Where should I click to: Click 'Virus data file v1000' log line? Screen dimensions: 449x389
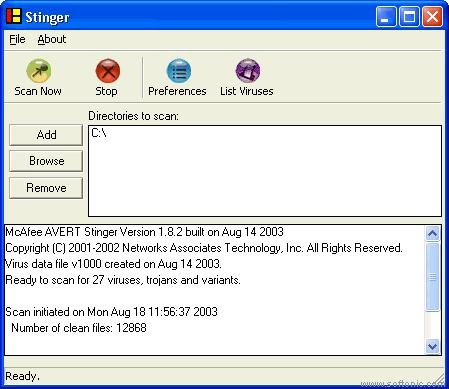point(113,264)
